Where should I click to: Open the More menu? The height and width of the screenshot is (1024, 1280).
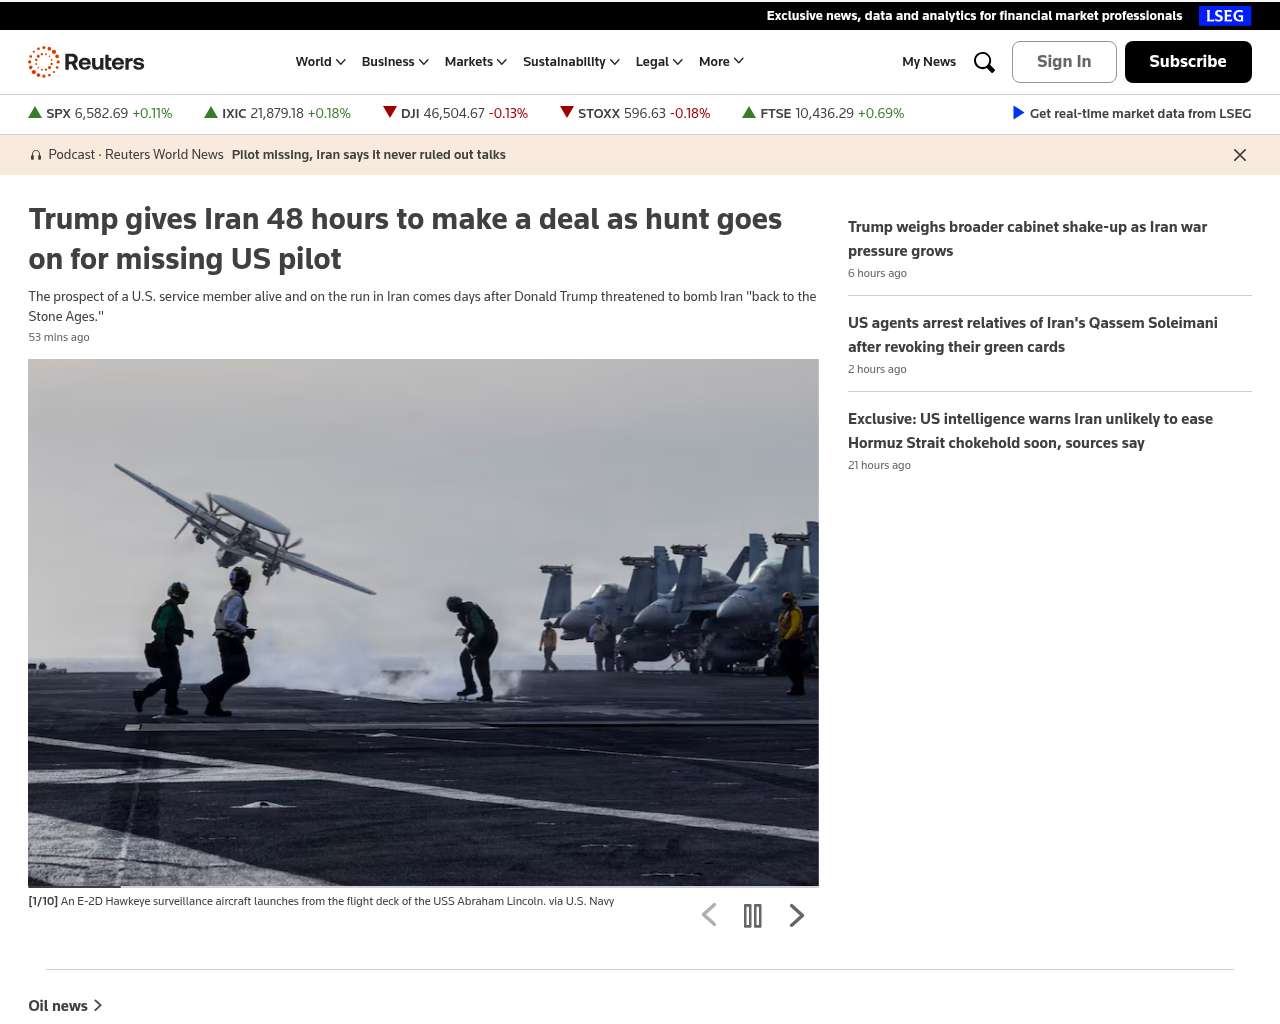(721, 62)
